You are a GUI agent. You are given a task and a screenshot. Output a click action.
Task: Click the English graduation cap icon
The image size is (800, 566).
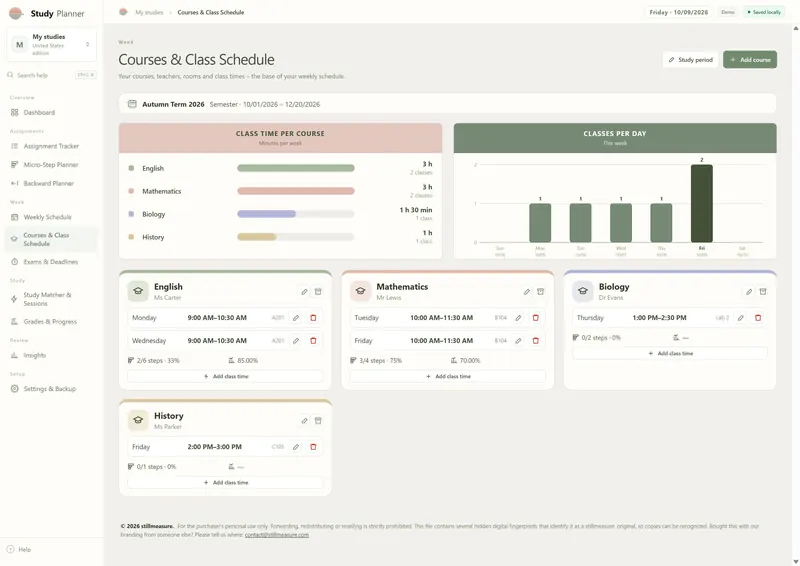138,291
